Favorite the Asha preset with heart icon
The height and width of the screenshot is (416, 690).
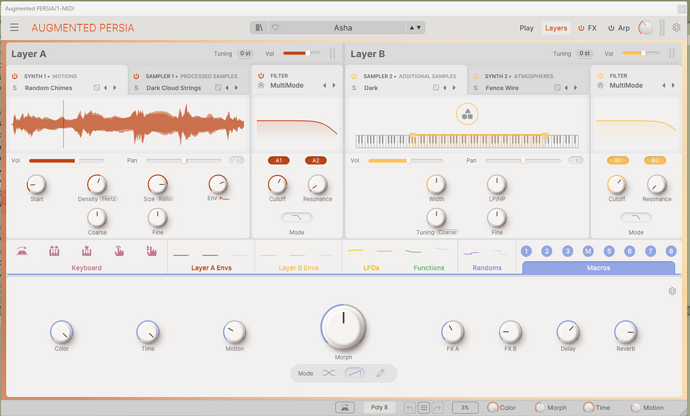point(275,28)
